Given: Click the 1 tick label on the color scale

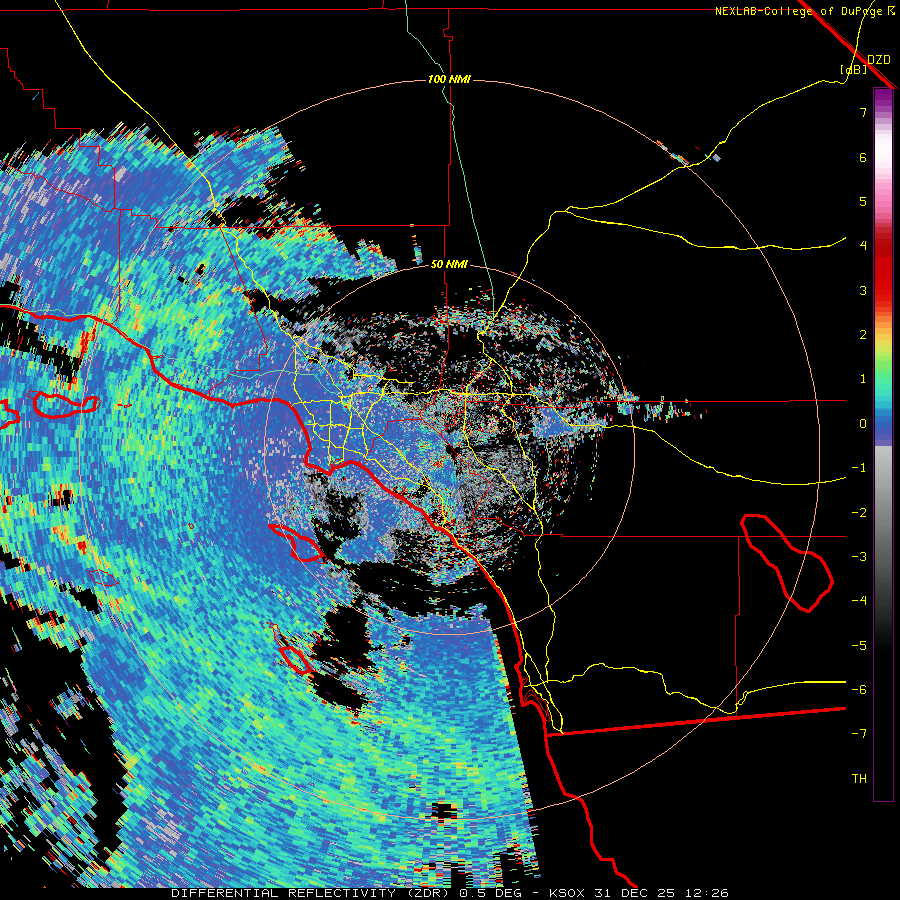Looking at the screenshot, I should click(863, 379).
